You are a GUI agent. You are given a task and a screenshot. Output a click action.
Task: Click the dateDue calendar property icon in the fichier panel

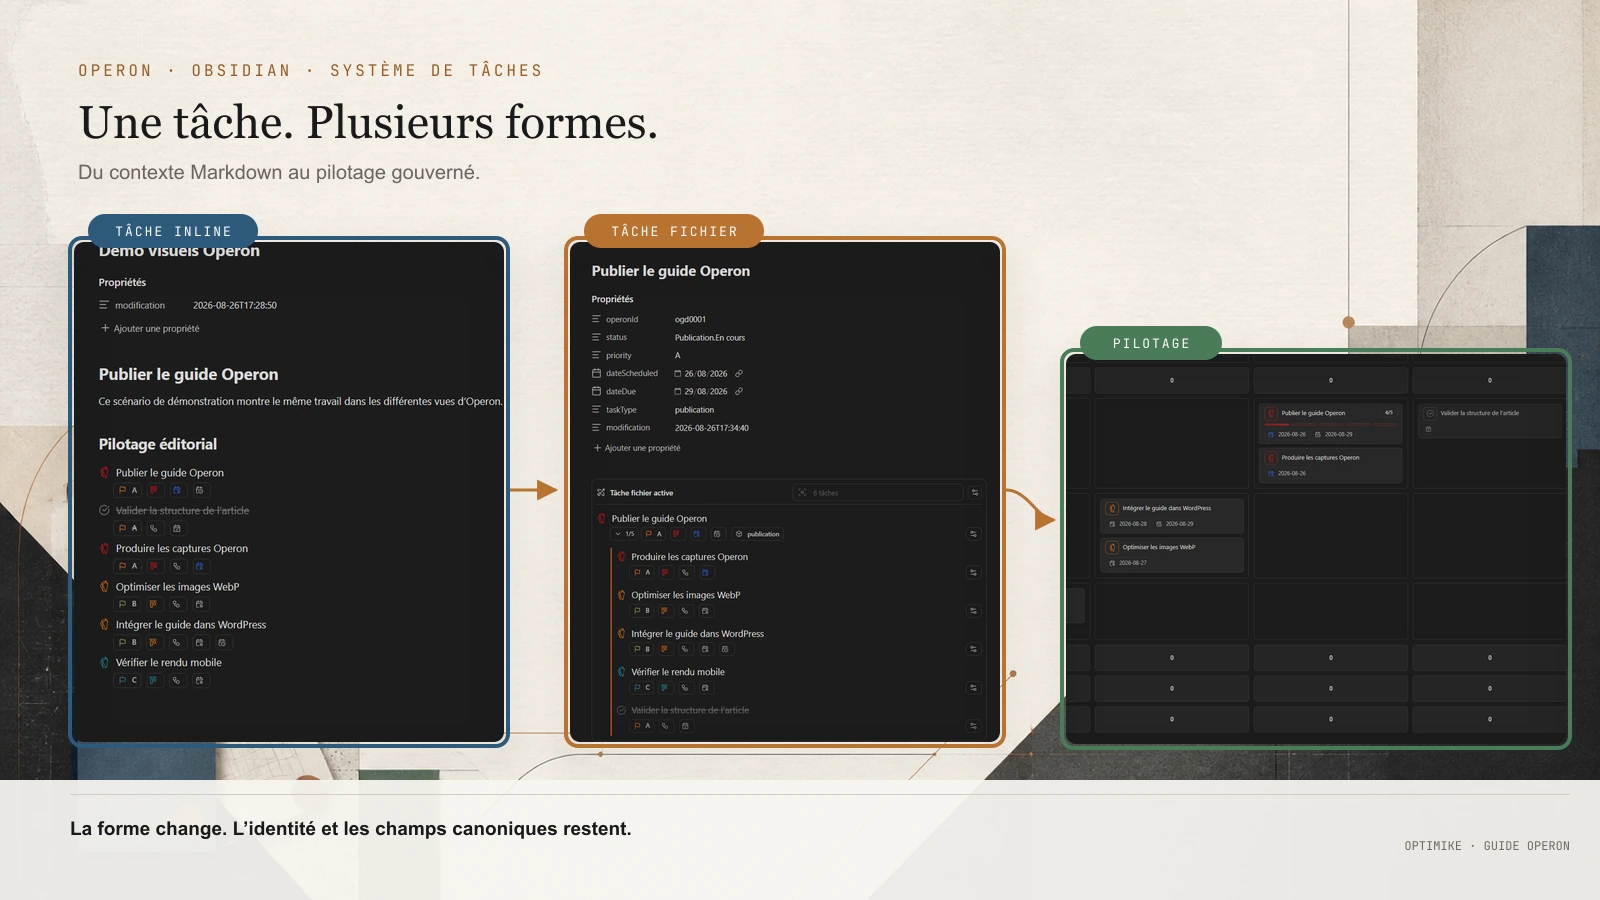[596, 392]
